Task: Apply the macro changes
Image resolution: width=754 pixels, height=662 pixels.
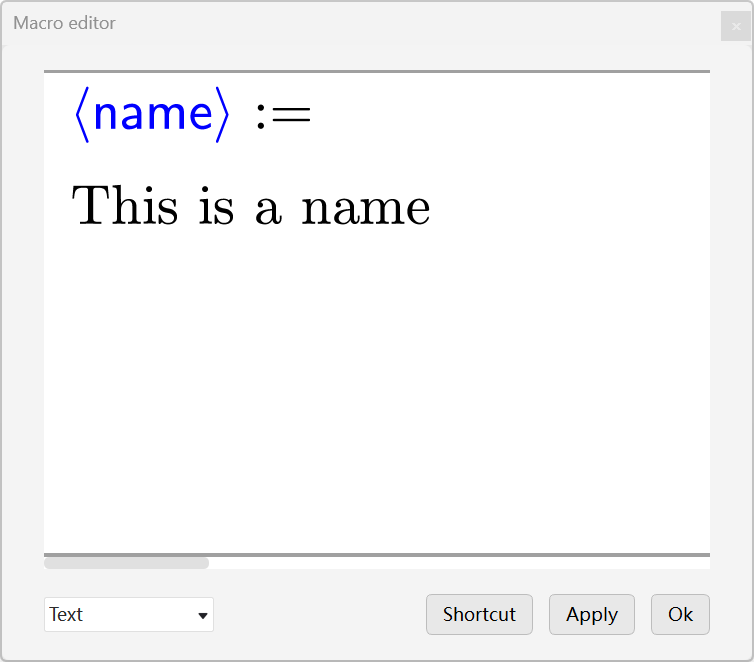Action: click(x=591, y=614)
